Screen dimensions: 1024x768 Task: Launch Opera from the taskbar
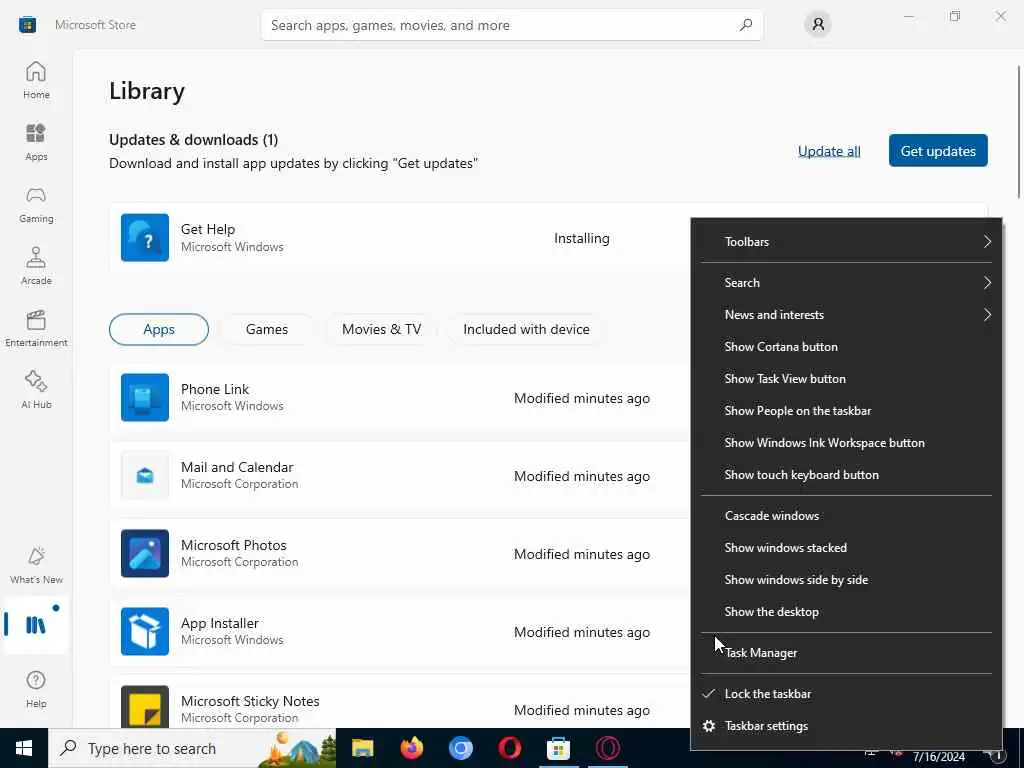509,748
